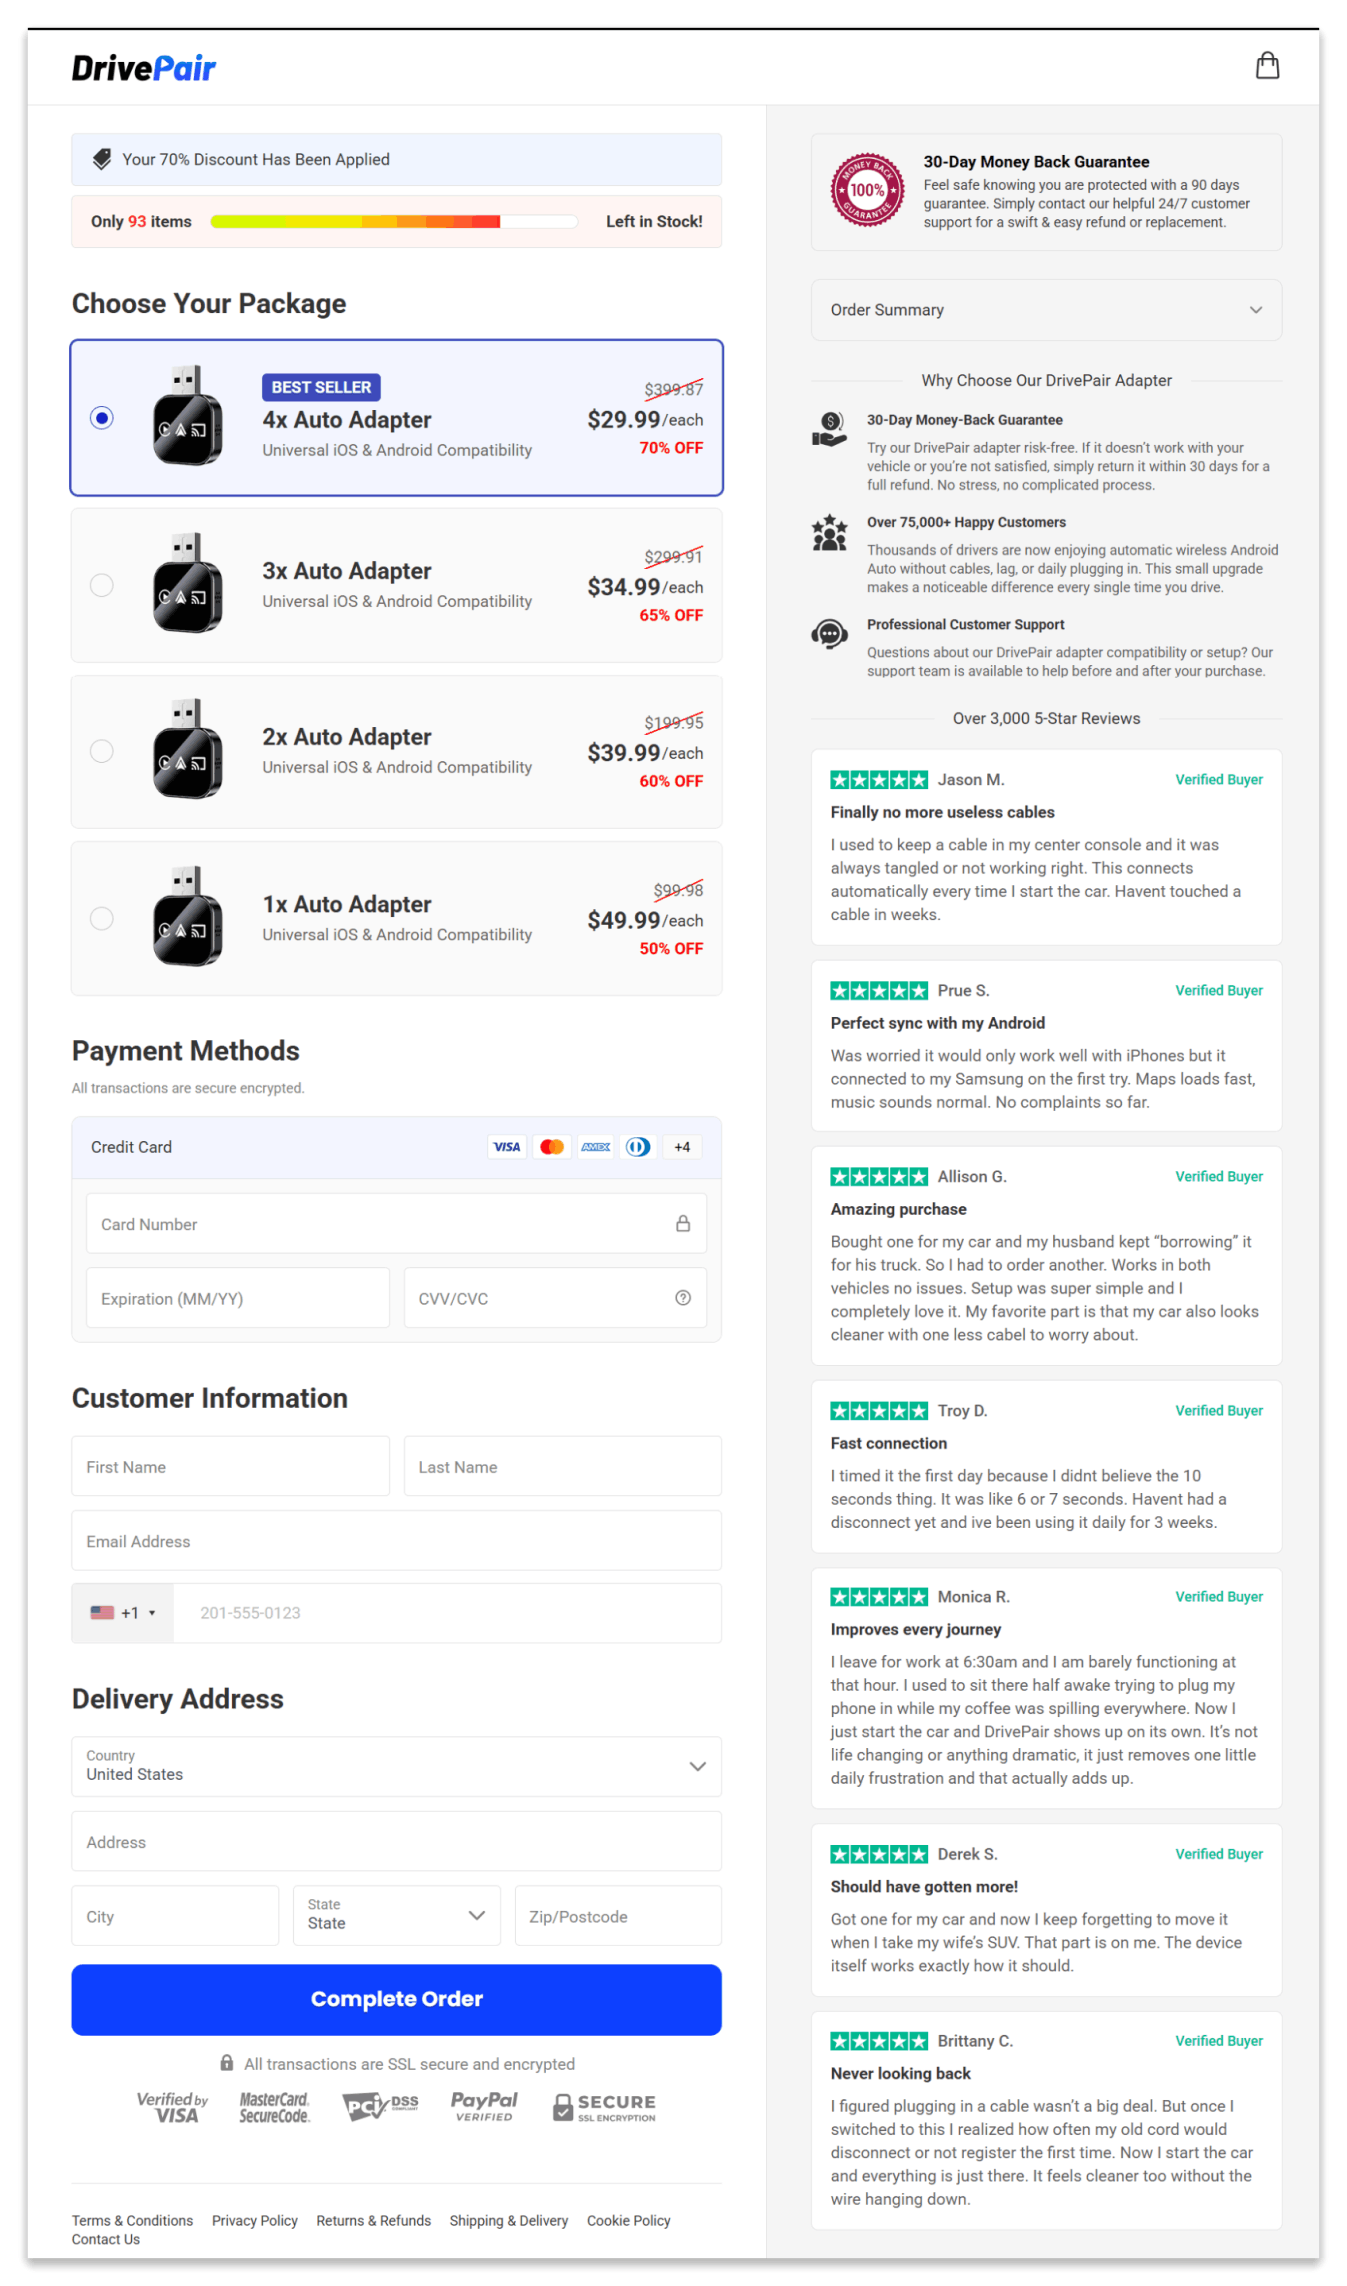
Task: Expand the Order Summary section
Action: tap(1046, 310)
